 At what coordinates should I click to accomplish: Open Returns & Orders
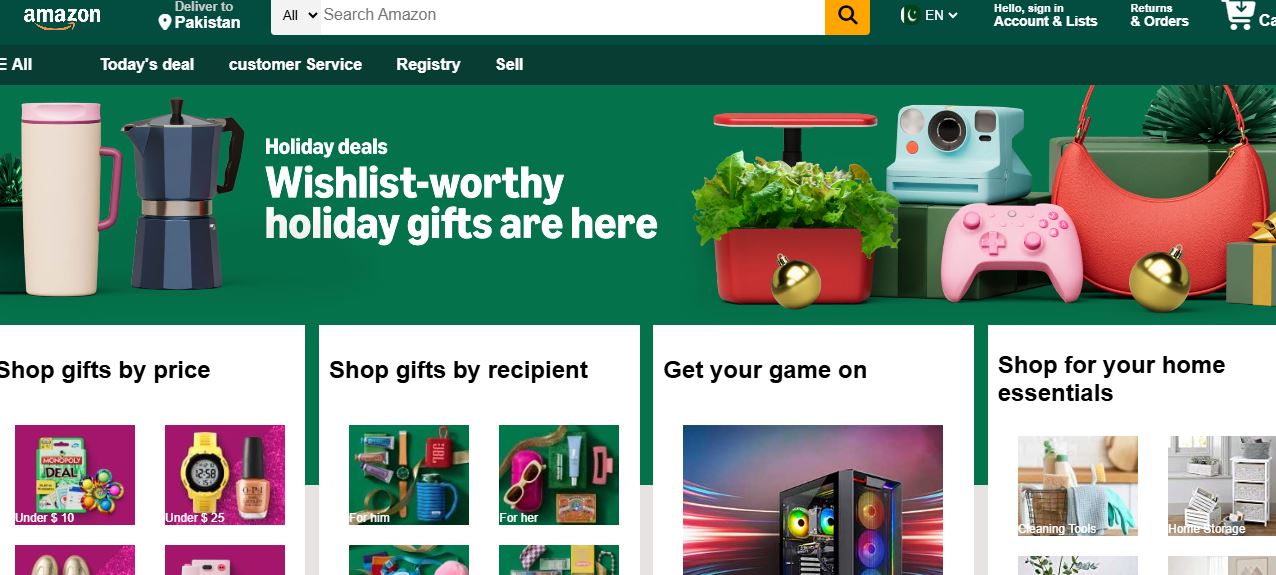tap(1159, 15)
